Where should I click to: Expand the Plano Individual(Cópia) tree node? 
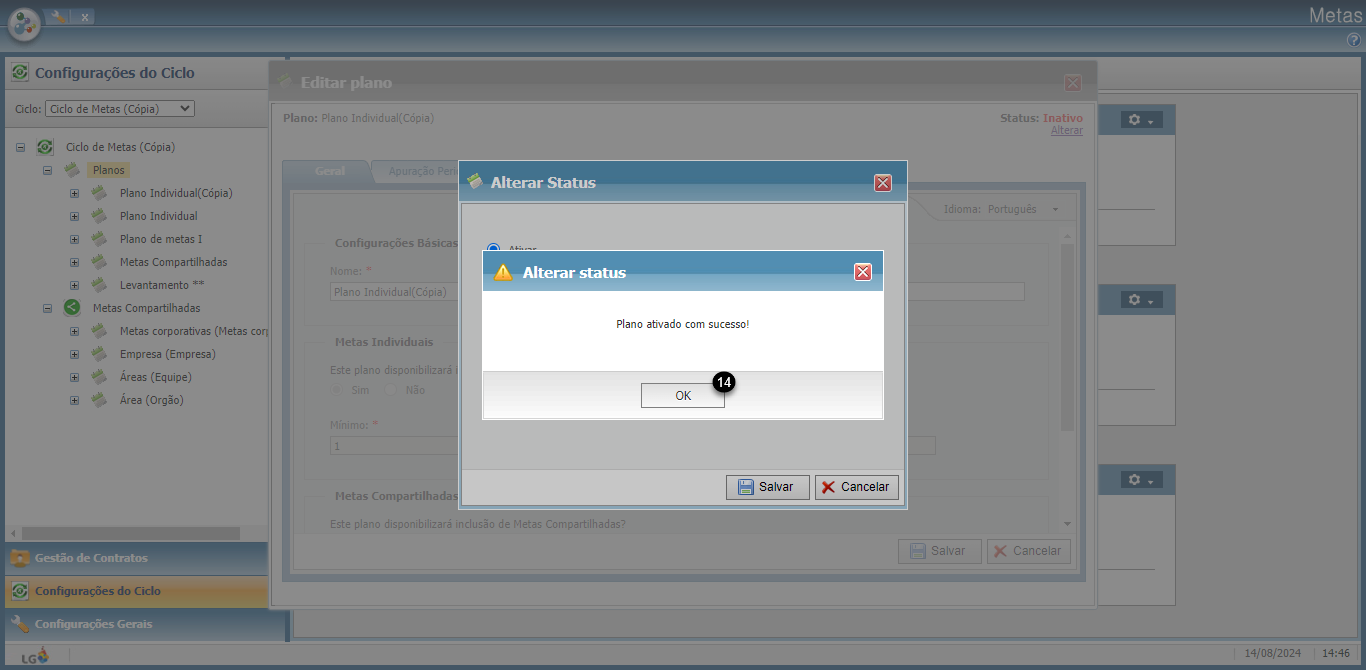74,193
